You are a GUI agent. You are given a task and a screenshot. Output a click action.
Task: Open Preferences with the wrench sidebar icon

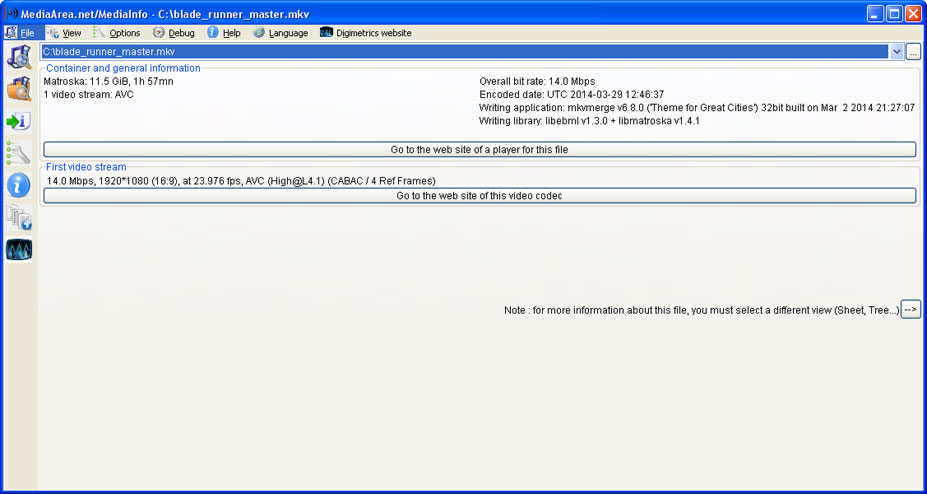pyautogui.click(x=19, y=153)
